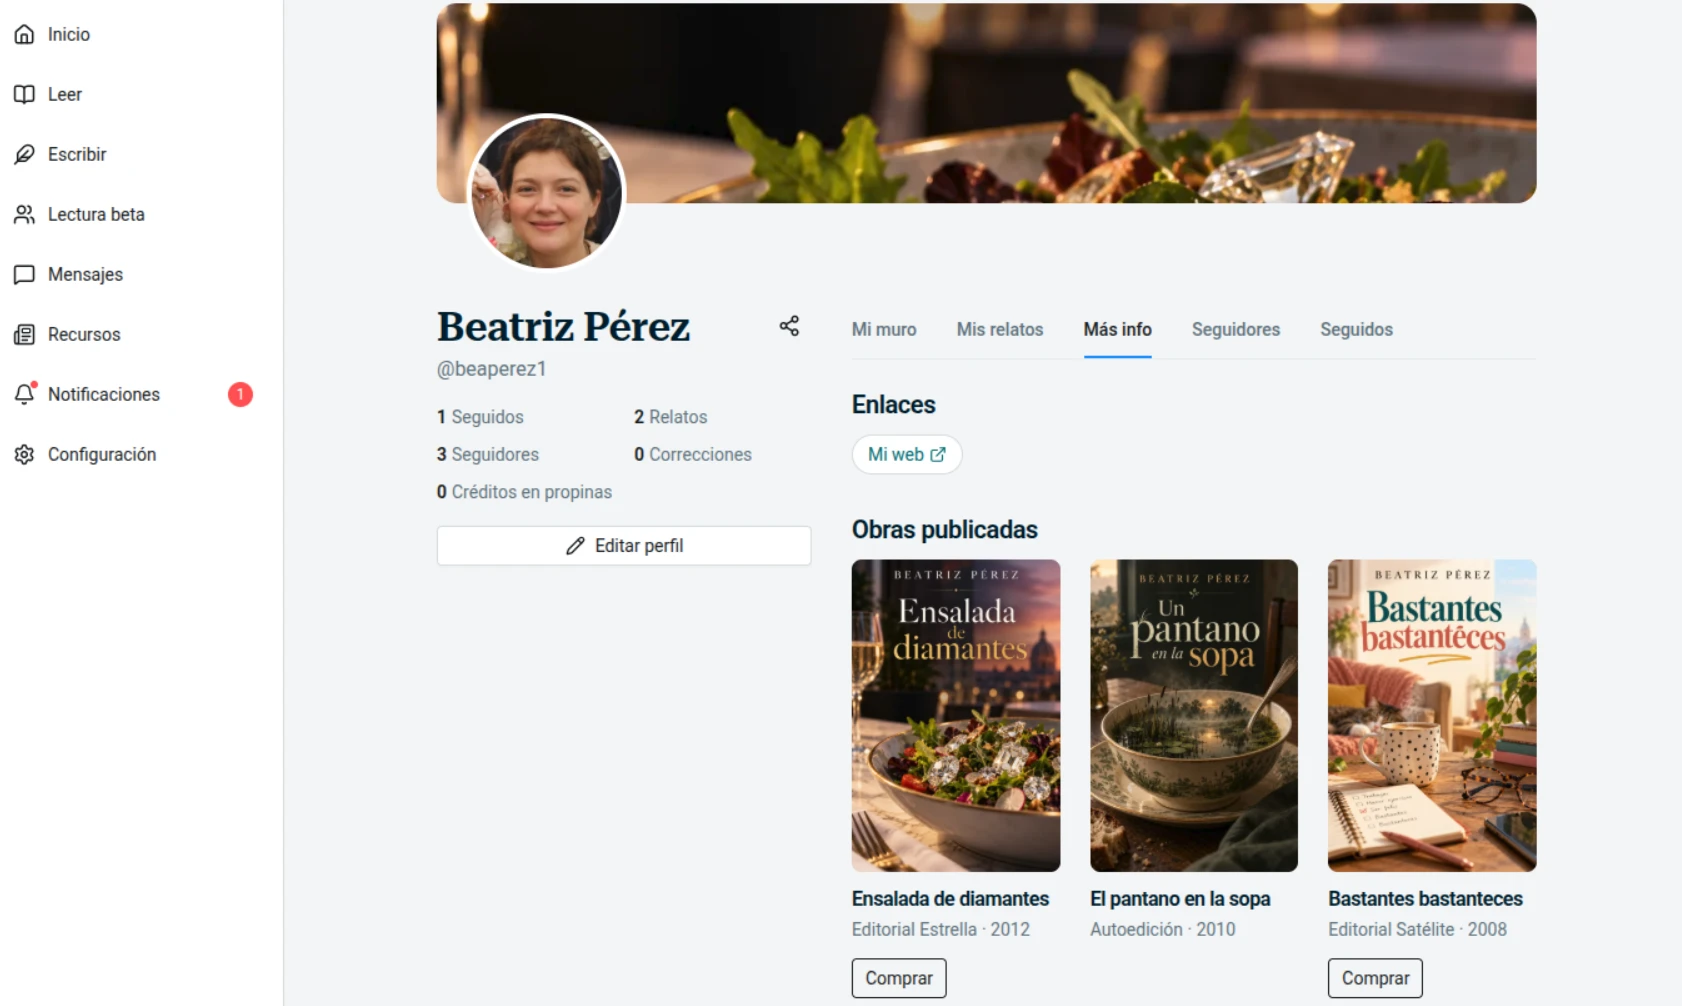Click the El pantano en la sopa title
Image resolution: width=1682 pixels, height=1006 pixels.
[x=1180, y=899]
